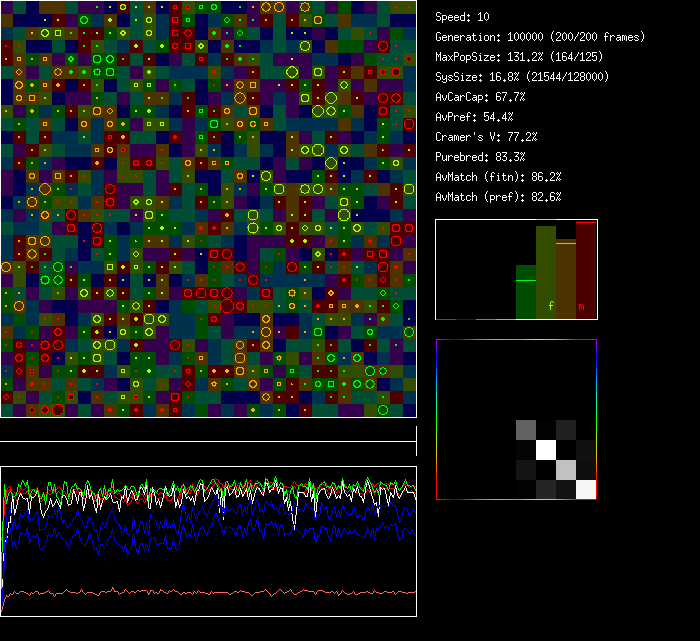The image size is (700, 641).
Task: Click the red 'm' marker in histogram
Action: click(x=581, y=306)
